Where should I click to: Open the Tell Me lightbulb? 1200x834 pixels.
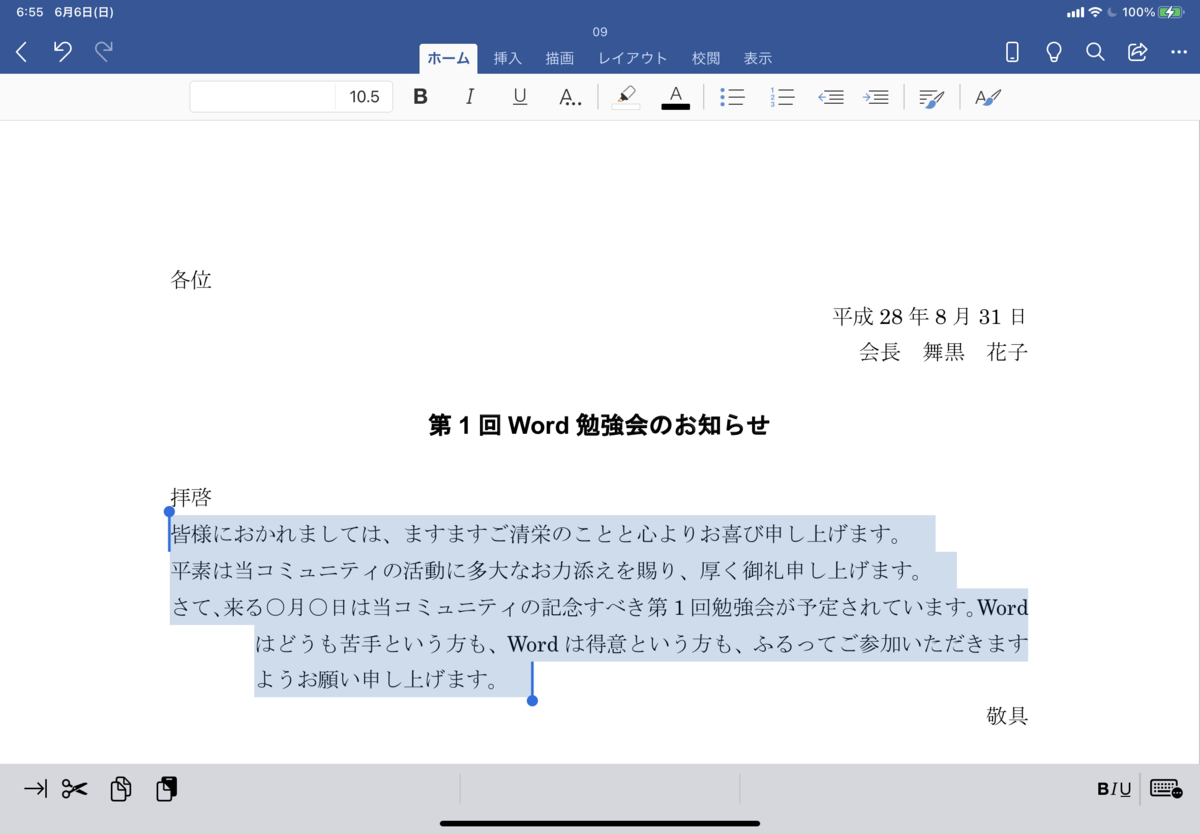pos(1053,52)
